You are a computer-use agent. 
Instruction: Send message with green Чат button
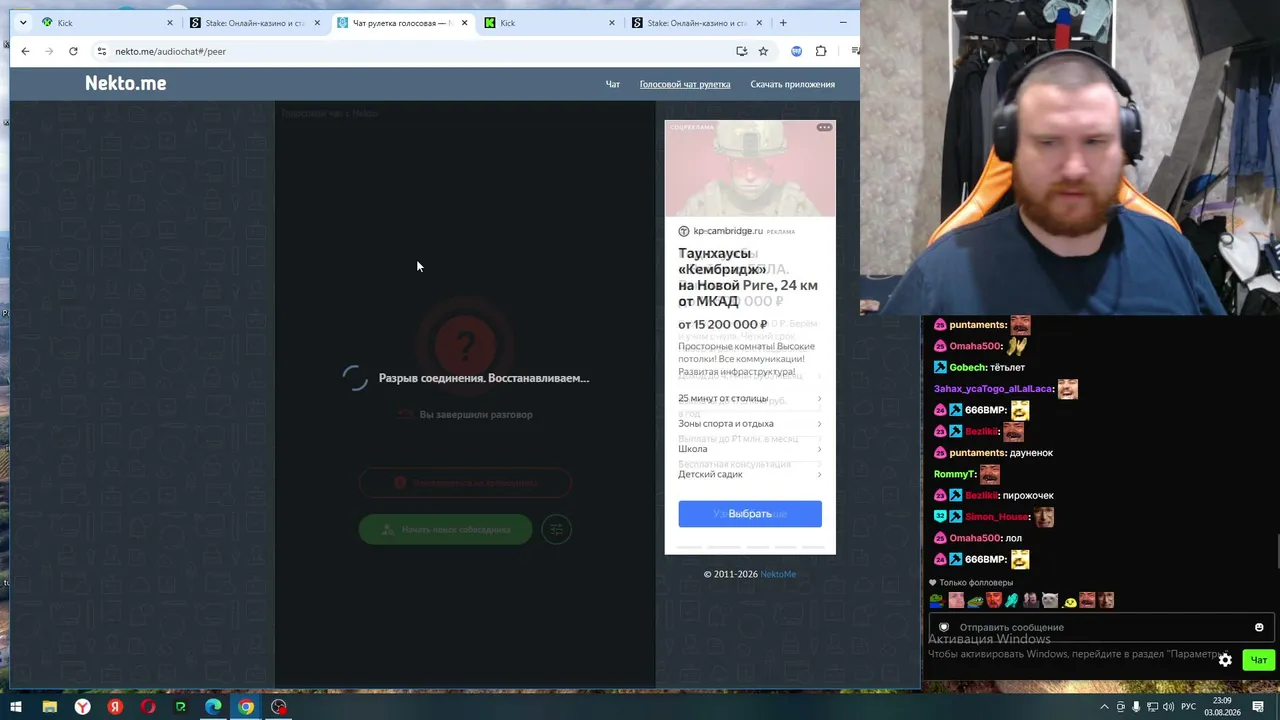pos(1259,660)
